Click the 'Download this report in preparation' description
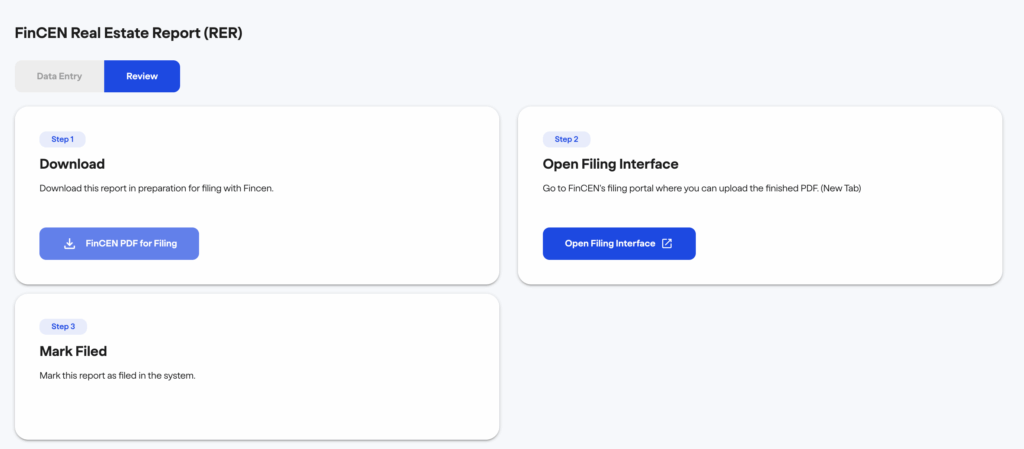The height and width of the screenshot is (449, 1024). (156, 188)
